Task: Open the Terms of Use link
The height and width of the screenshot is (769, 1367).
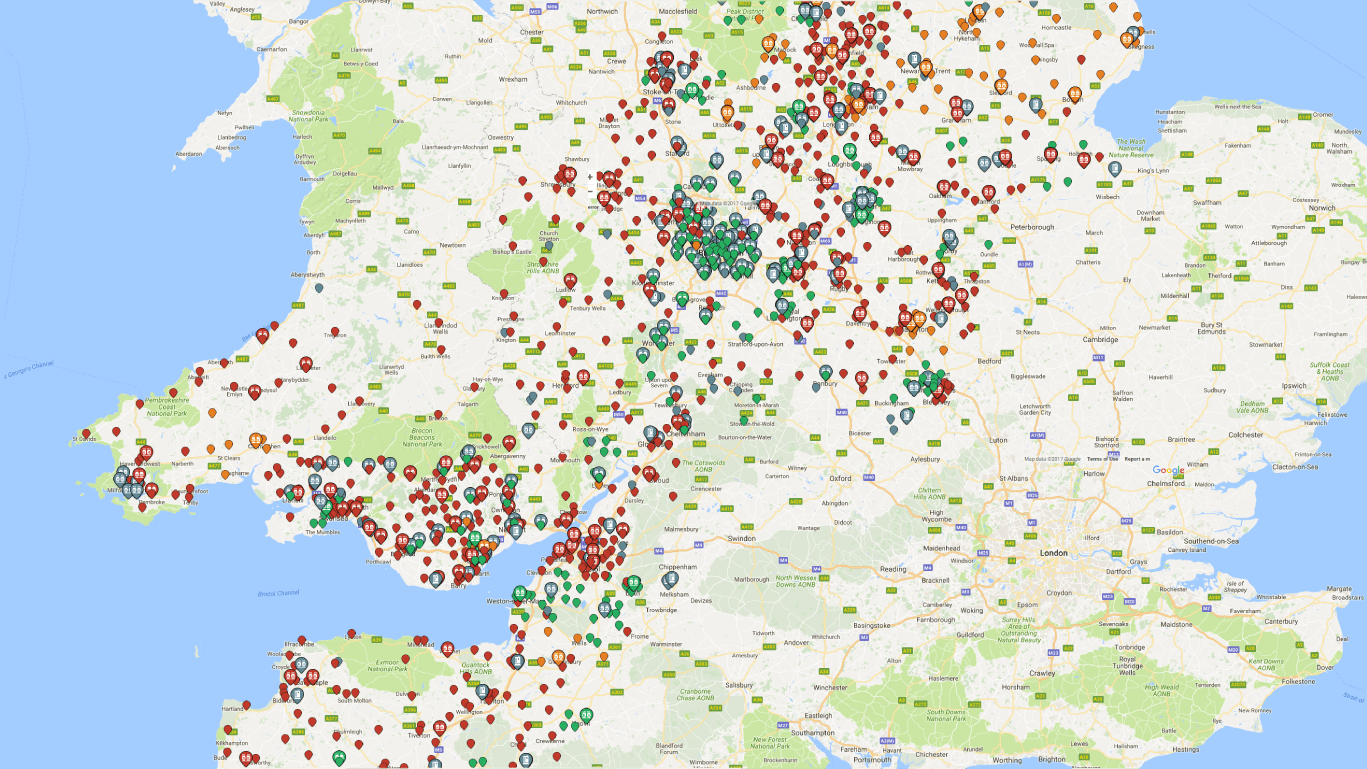Action: (x=1102, y=459)
